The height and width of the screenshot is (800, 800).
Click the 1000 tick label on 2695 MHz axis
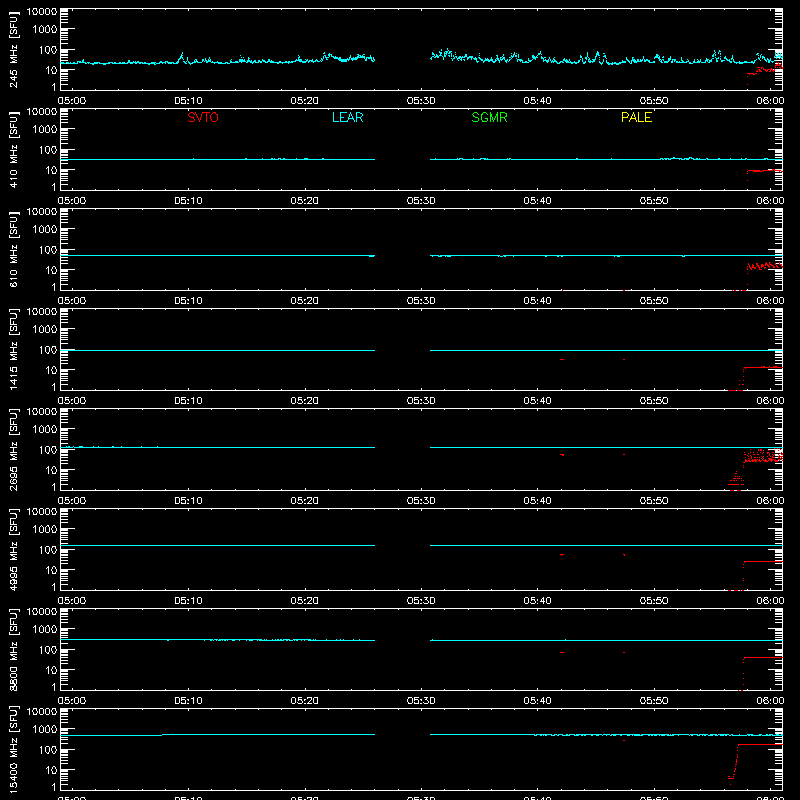pyautogui.click(x=45, y=430)
